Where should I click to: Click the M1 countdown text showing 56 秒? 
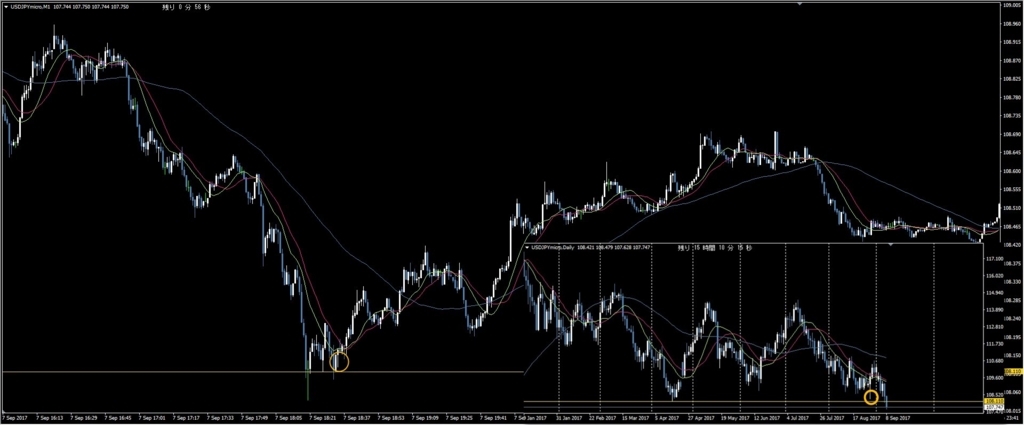pos(187,7)
